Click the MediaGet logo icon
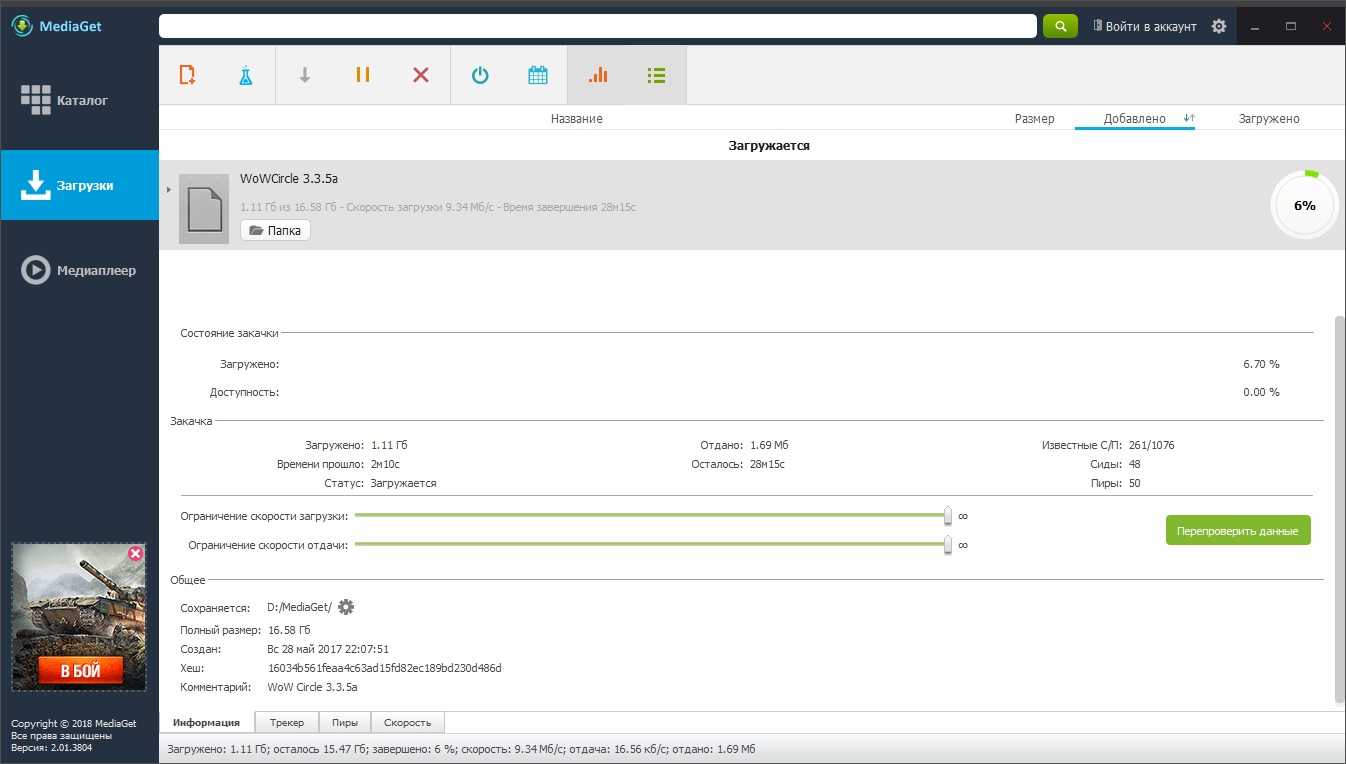 24,26
